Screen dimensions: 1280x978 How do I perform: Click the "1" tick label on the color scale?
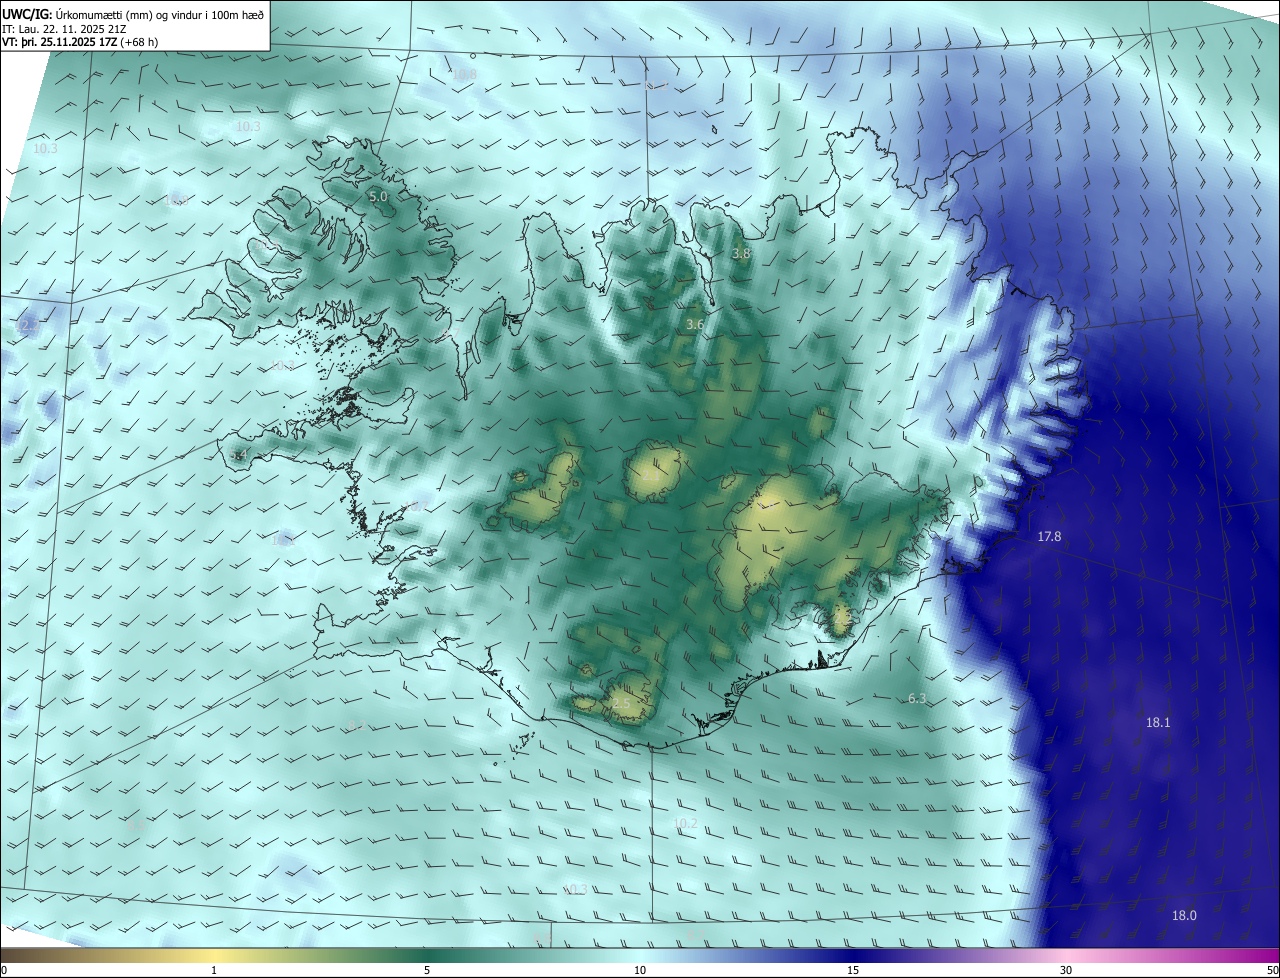tap(214, 970)
